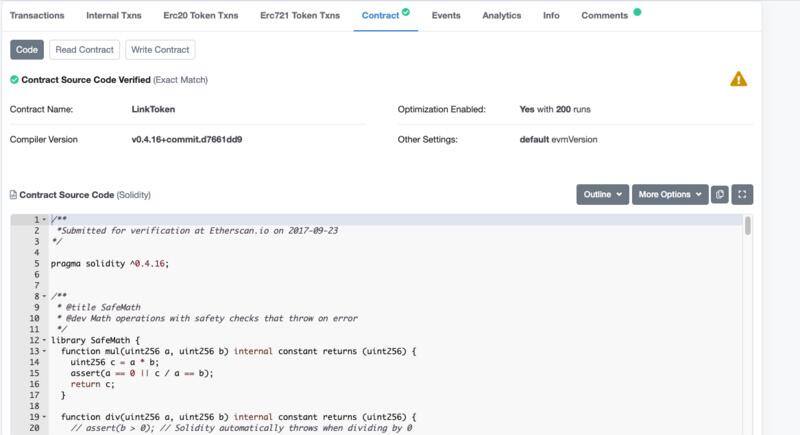
Task: Click the 'Other Settings:' label
Action: pyautogui.click(x=428, y=139)
